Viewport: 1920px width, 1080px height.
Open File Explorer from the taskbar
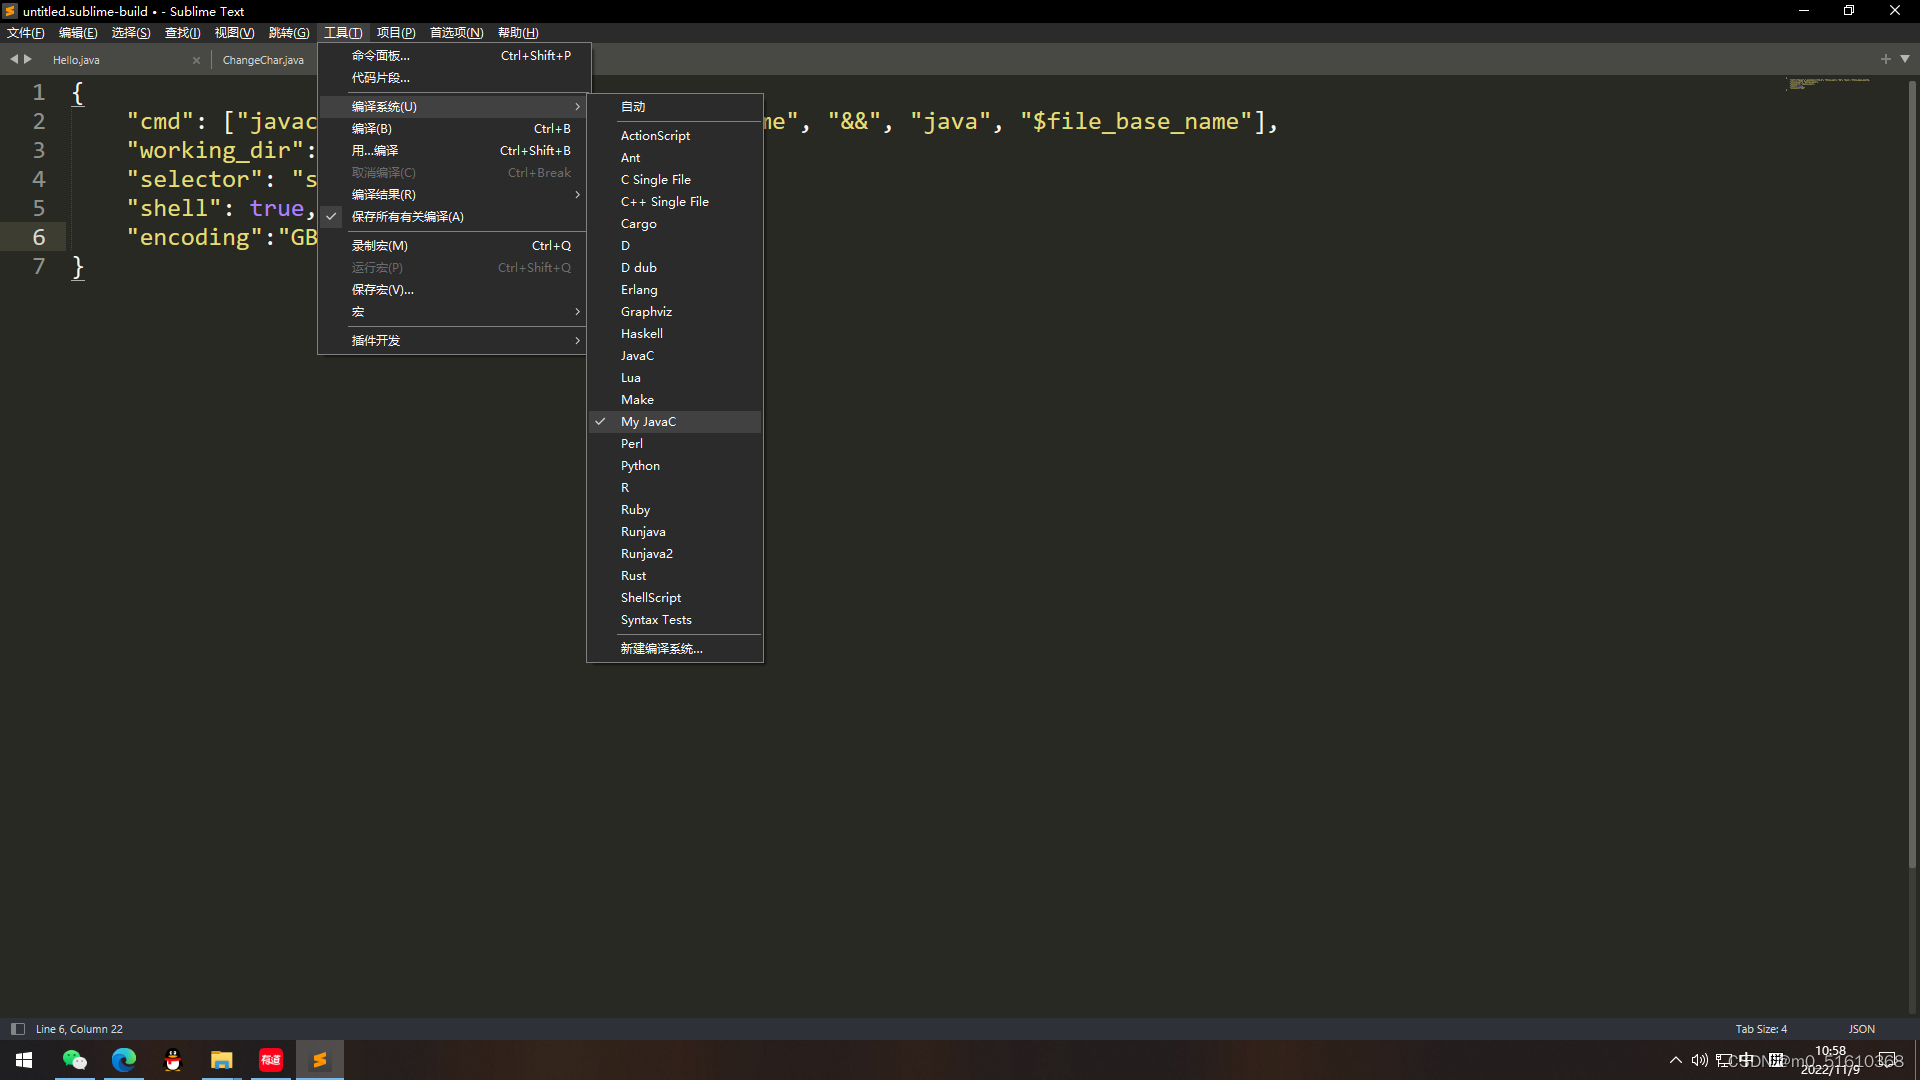(x=221, y=1060)
